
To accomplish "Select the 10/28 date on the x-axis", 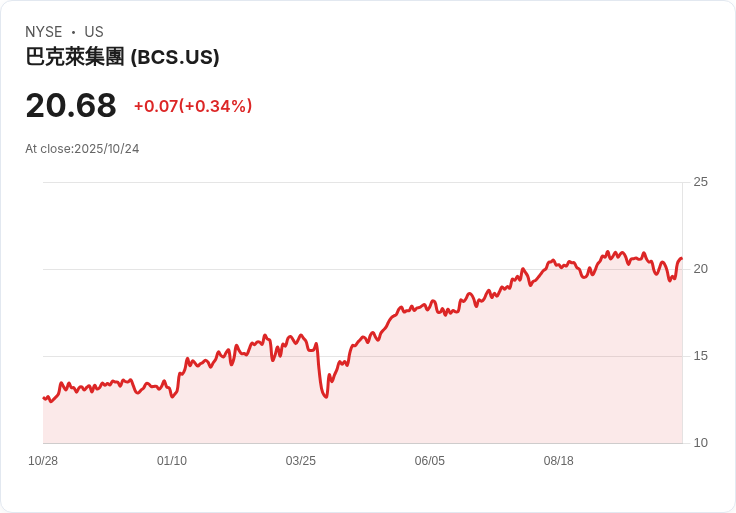I will (x=43, y=461).
